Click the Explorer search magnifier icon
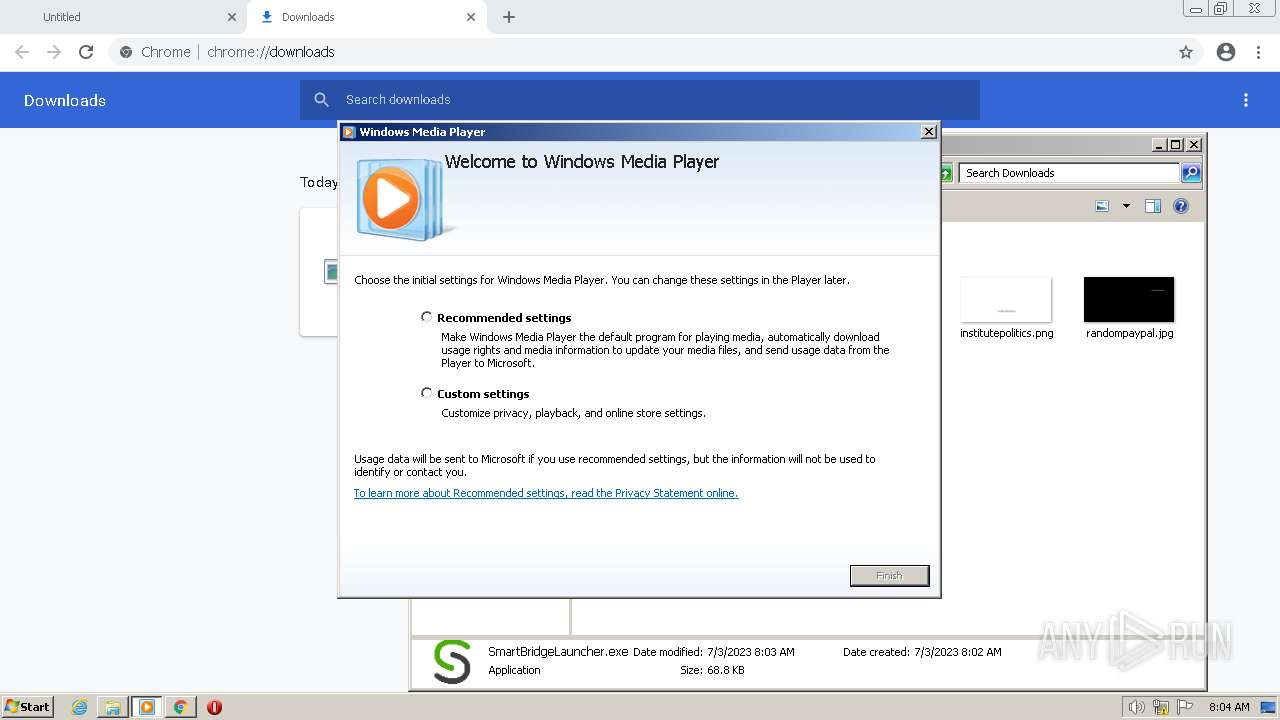Viewport: 1280px width, 720px height. [1191, 173]
